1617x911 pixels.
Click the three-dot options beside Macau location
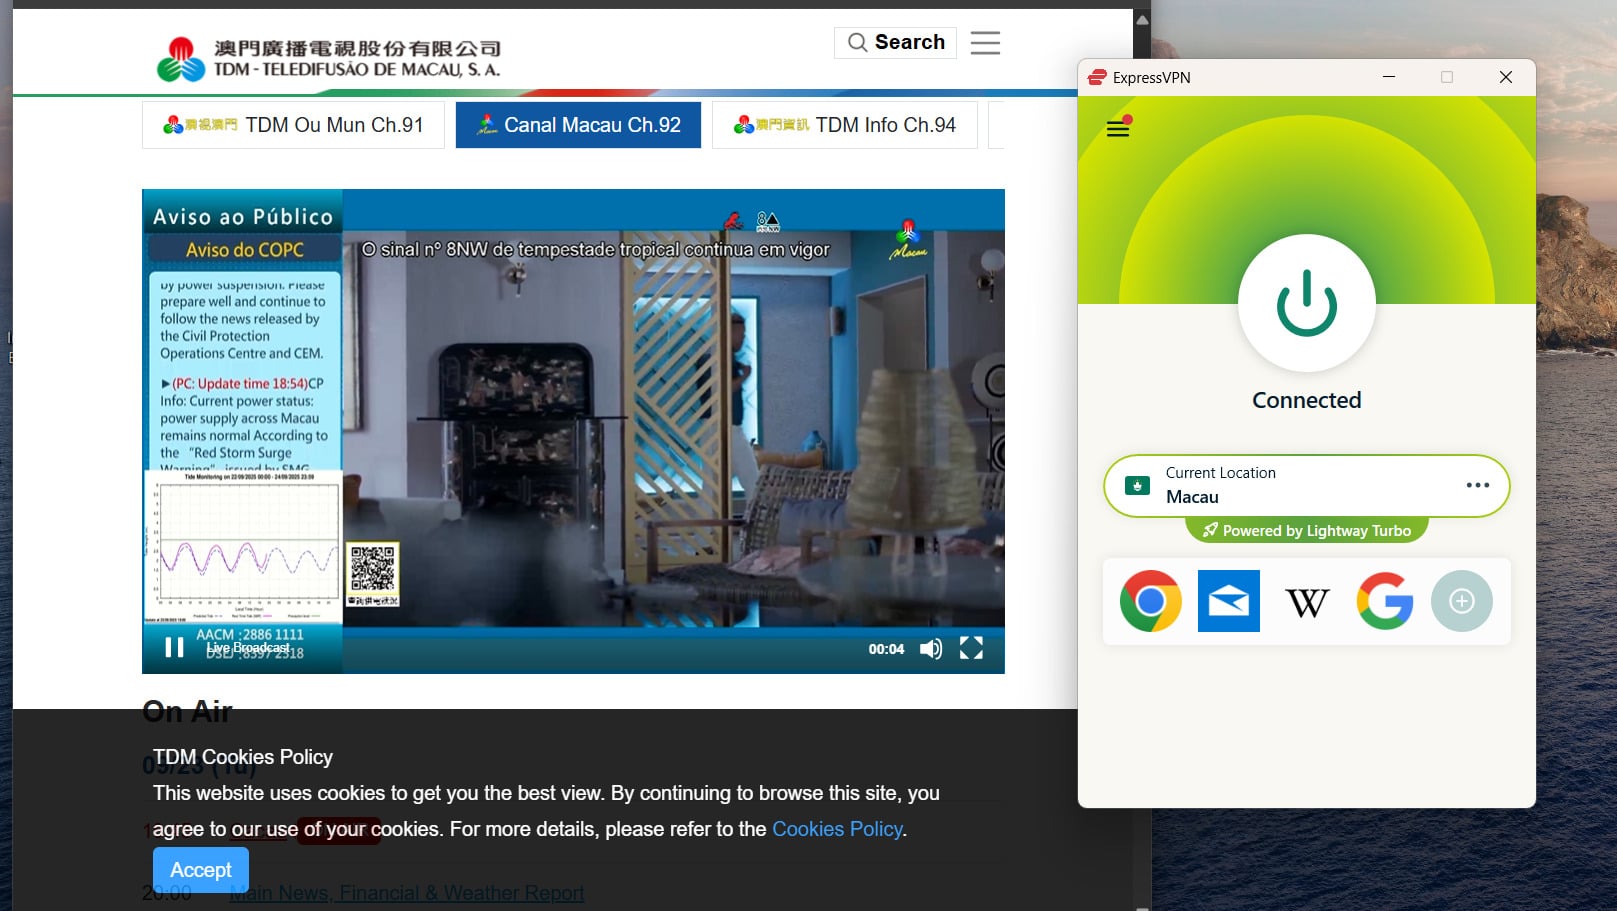tap(1477, 485)
